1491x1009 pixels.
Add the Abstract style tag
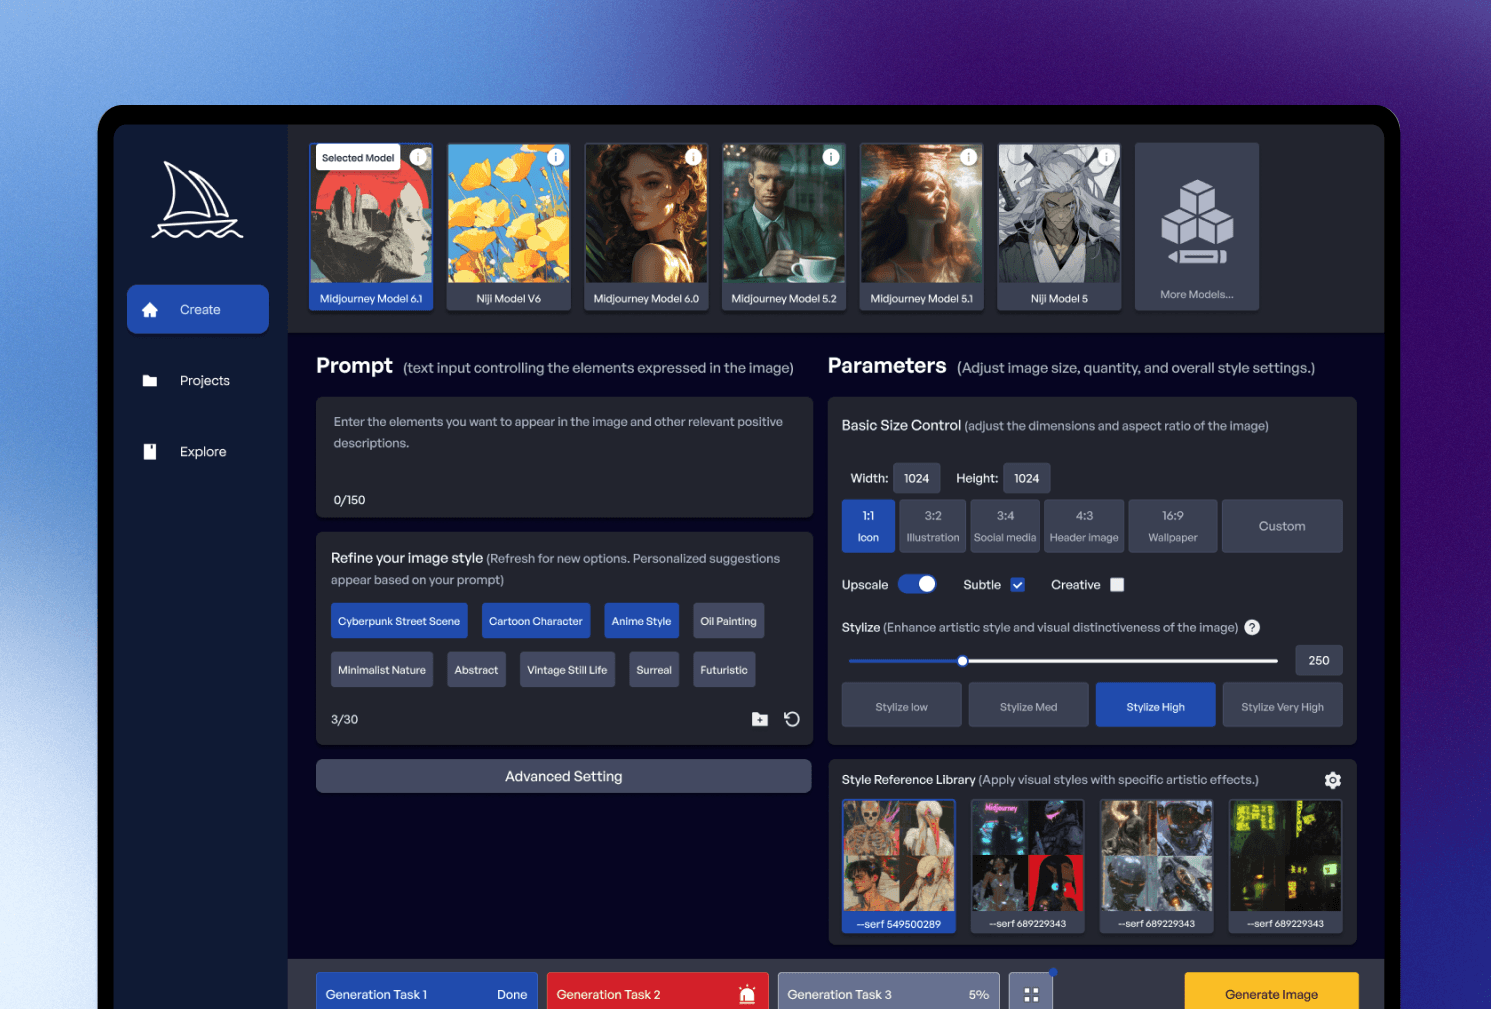point(476,670)
